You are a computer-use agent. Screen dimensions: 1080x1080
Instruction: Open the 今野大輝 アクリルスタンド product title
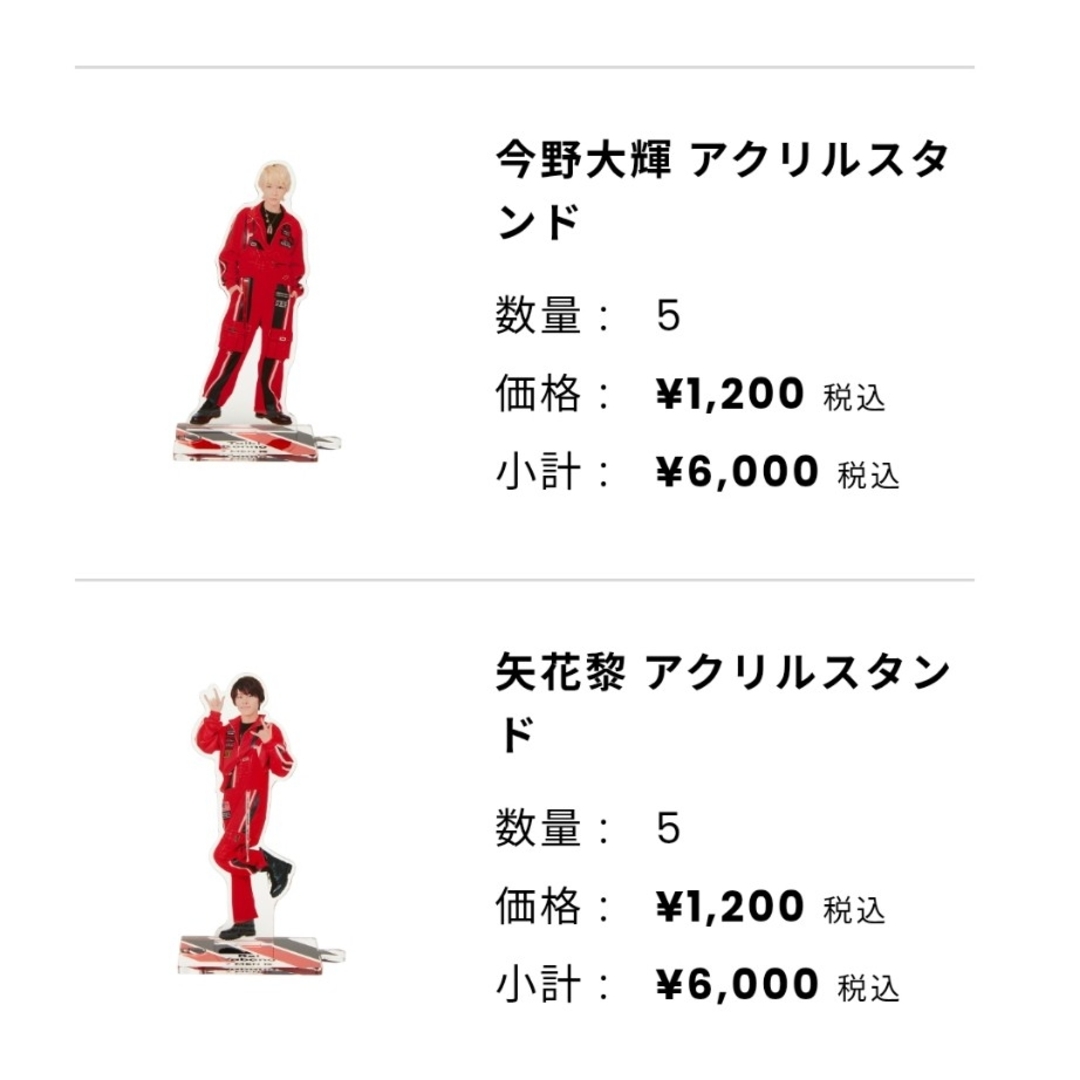click(x=723, y=190)
